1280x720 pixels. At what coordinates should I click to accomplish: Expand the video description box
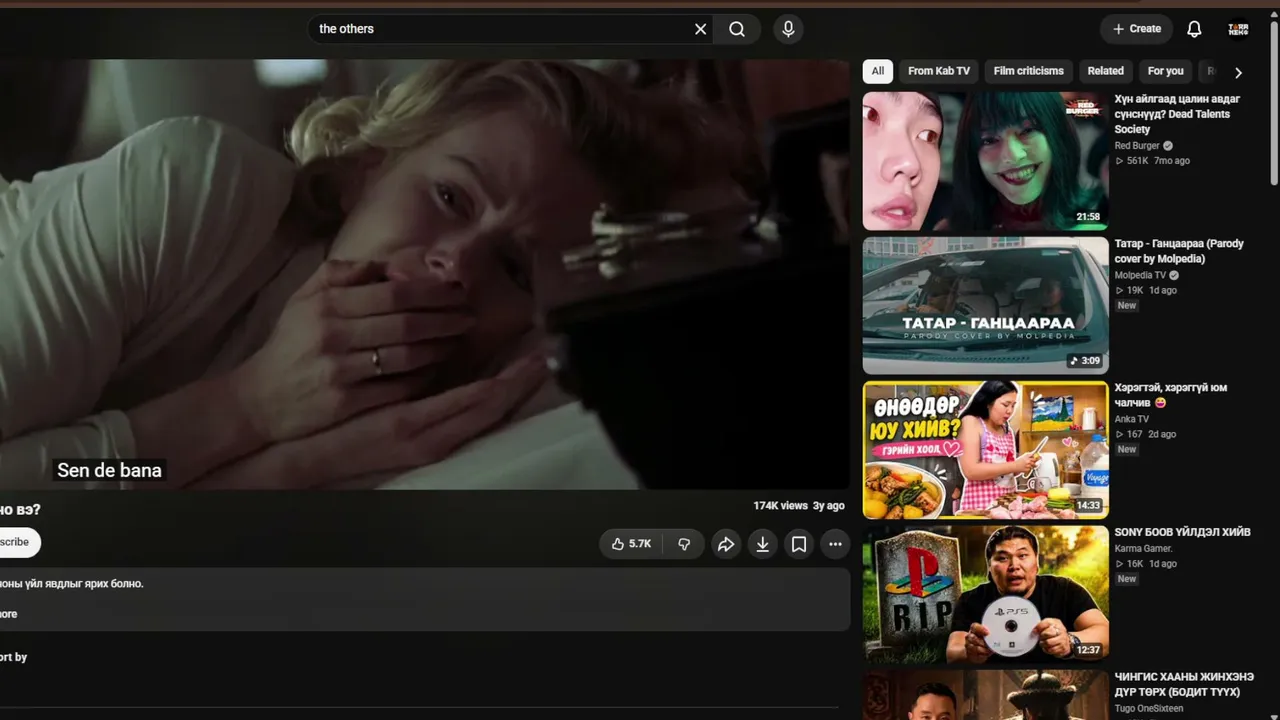click(x=424, y=599)
